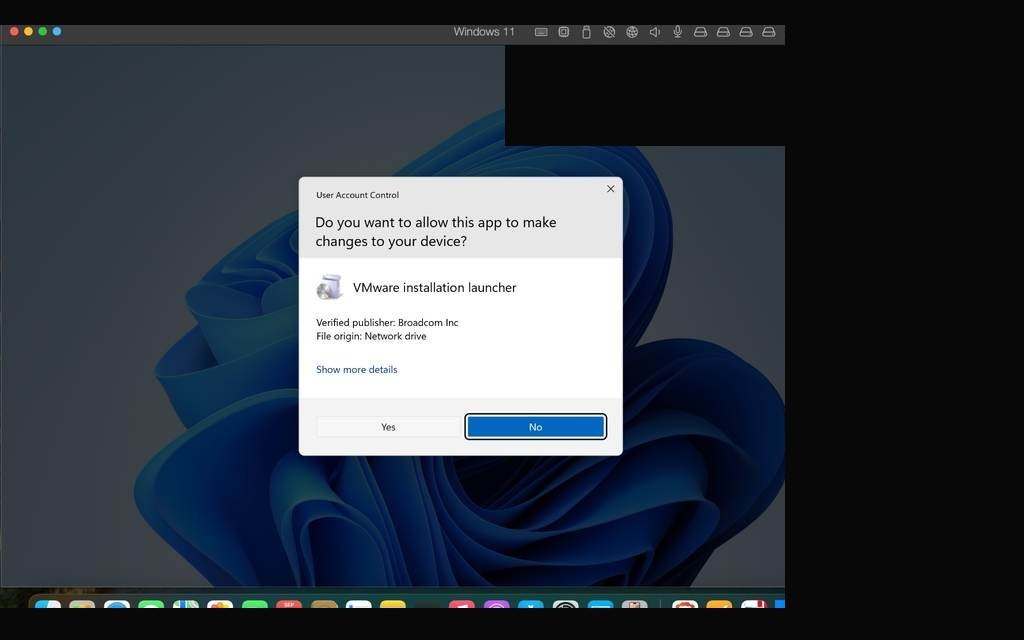
Task: Click "File origin: Network drive" text
Action: (x=371, y=336)
